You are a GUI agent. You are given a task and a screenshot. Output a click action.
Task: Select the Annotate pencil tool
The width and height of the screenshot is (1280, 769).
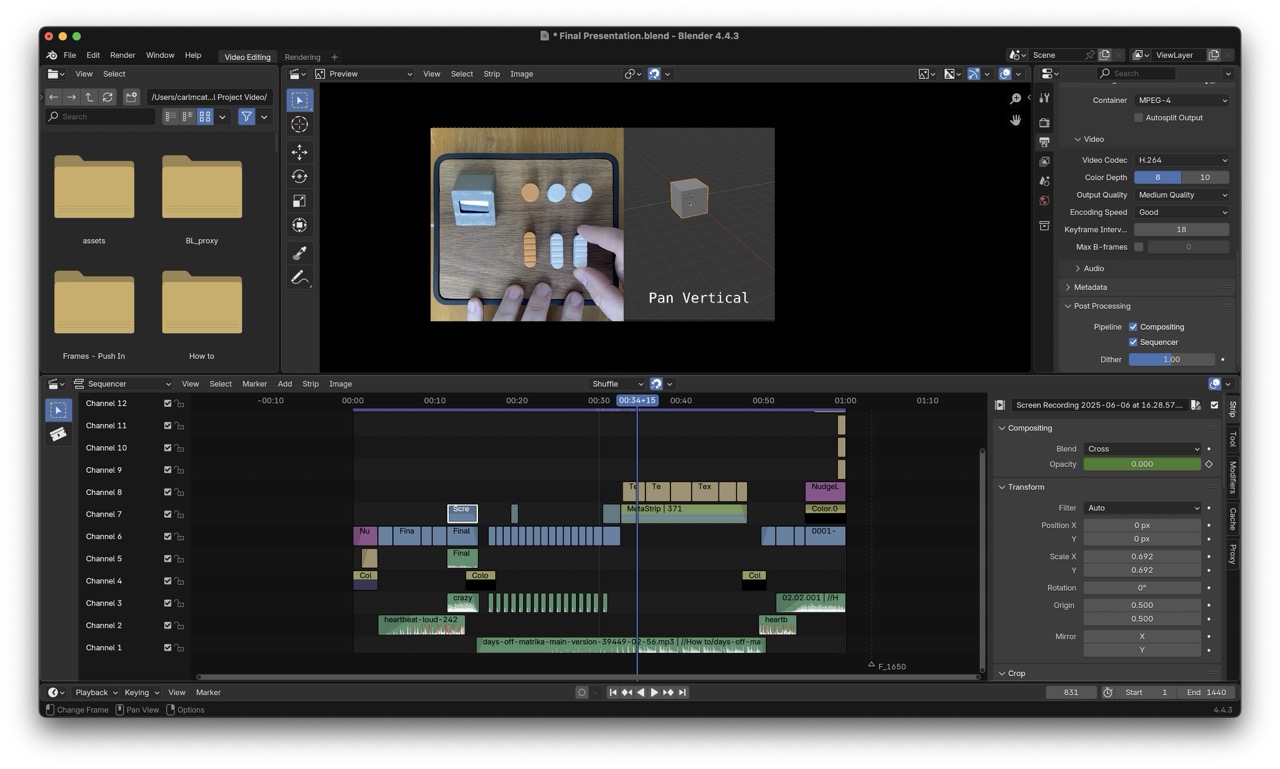[299, 278]
